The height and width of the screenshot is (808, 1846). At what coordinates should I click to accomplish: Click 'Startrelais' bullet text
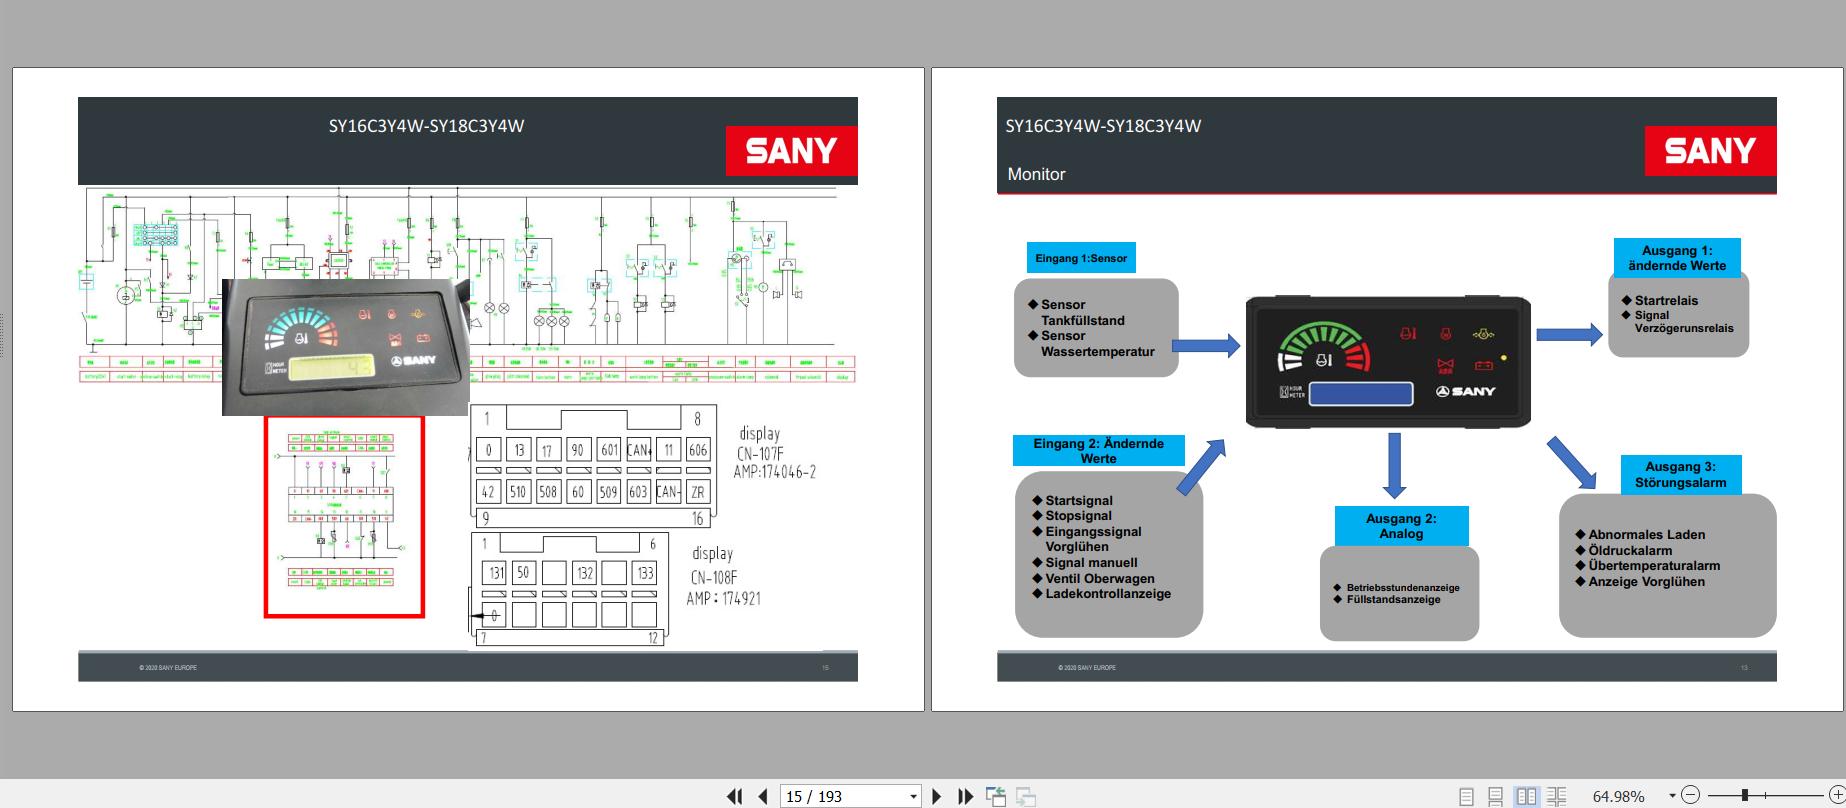(1666, 301)
